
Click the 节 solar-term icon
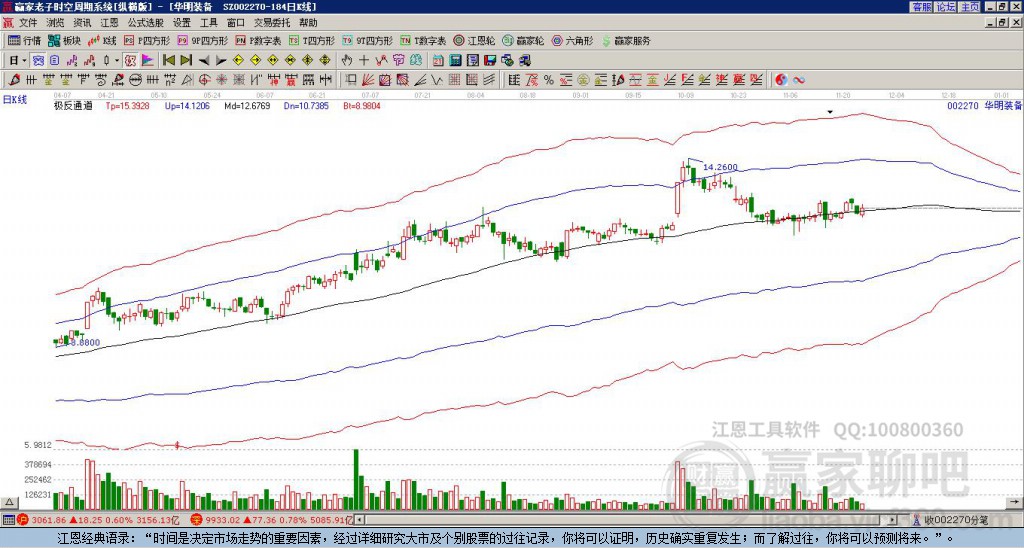tap(398, 60)
